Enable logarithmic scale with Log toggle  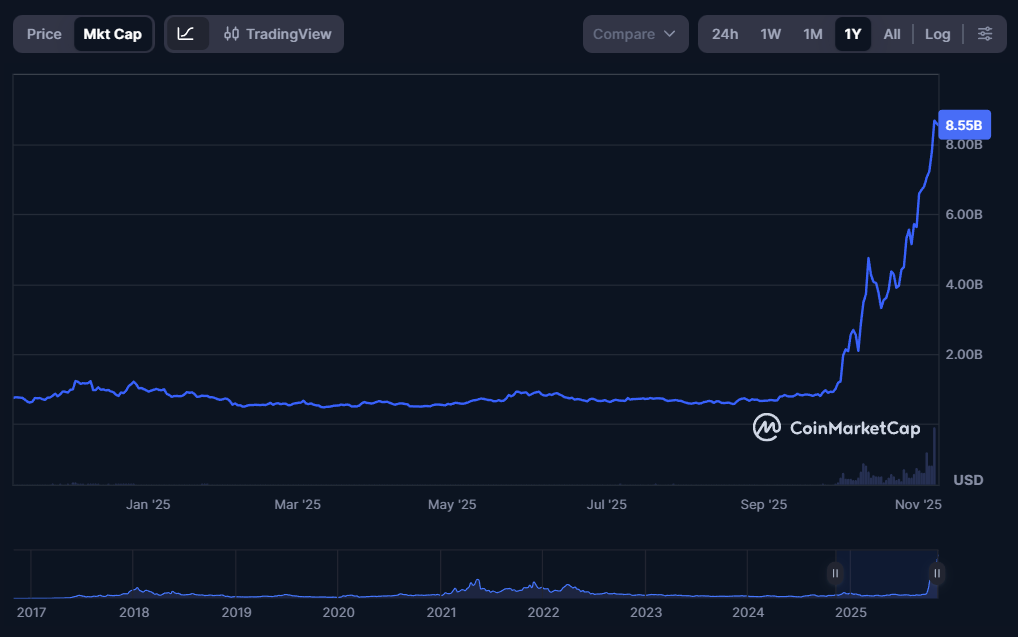(x=937, y=33)
